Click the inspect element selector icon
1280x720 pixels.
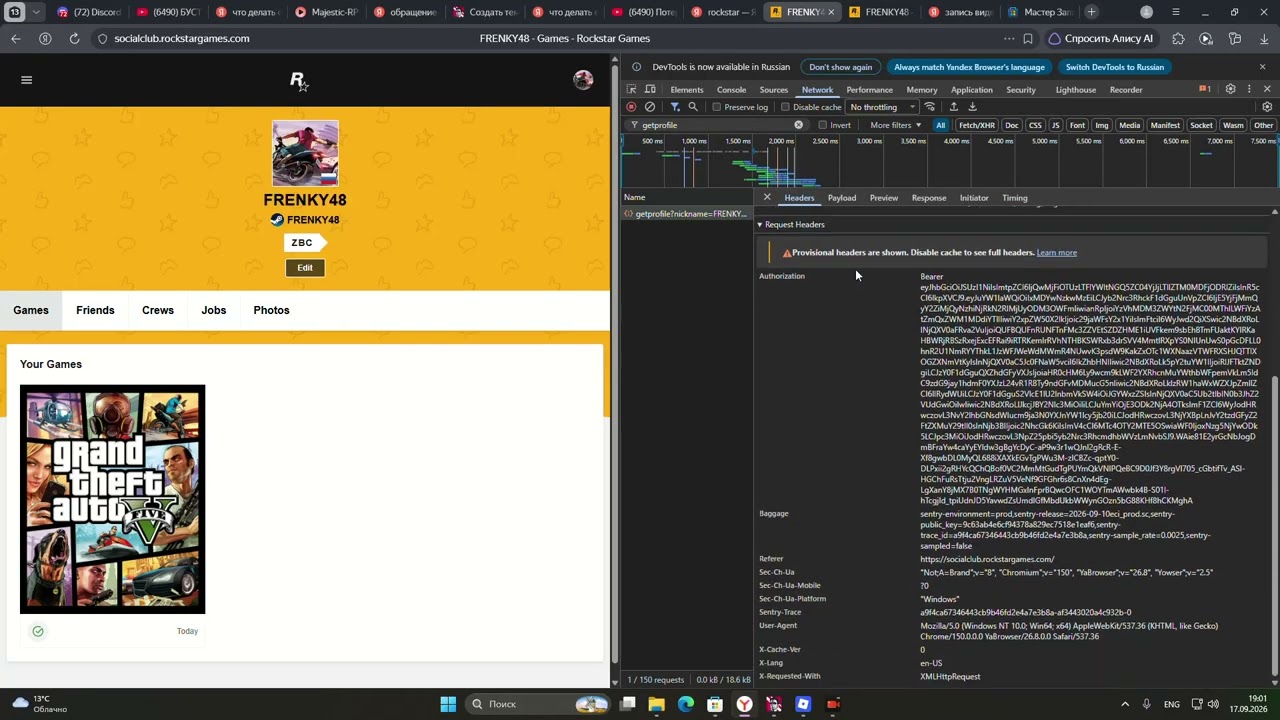click(x=631, y=90)
